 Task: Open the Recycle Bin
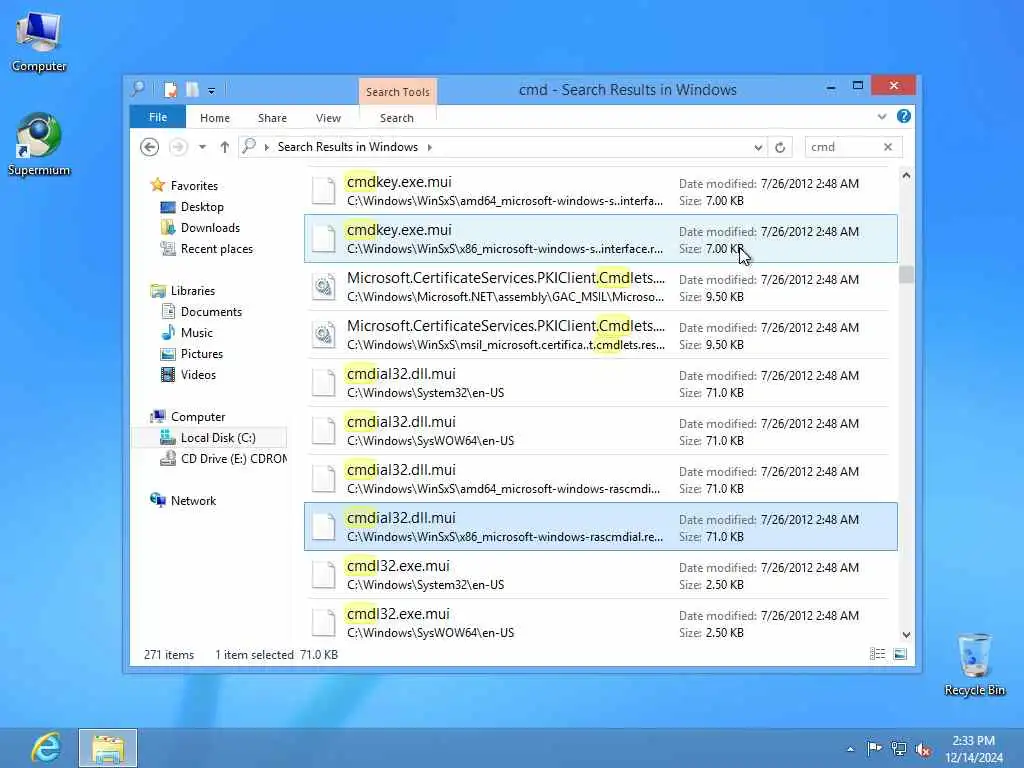[x=974, y=664]
